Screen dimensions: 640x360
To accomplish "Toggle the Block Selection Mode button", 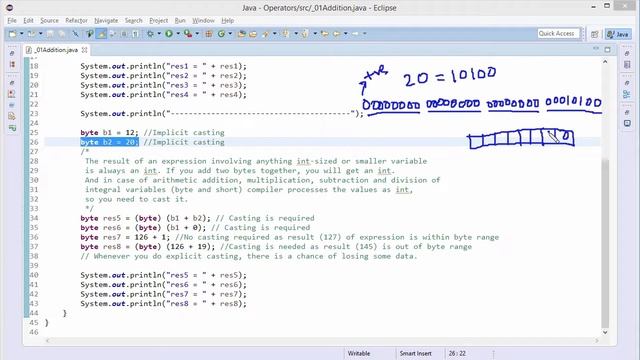I will coord(124,34).
